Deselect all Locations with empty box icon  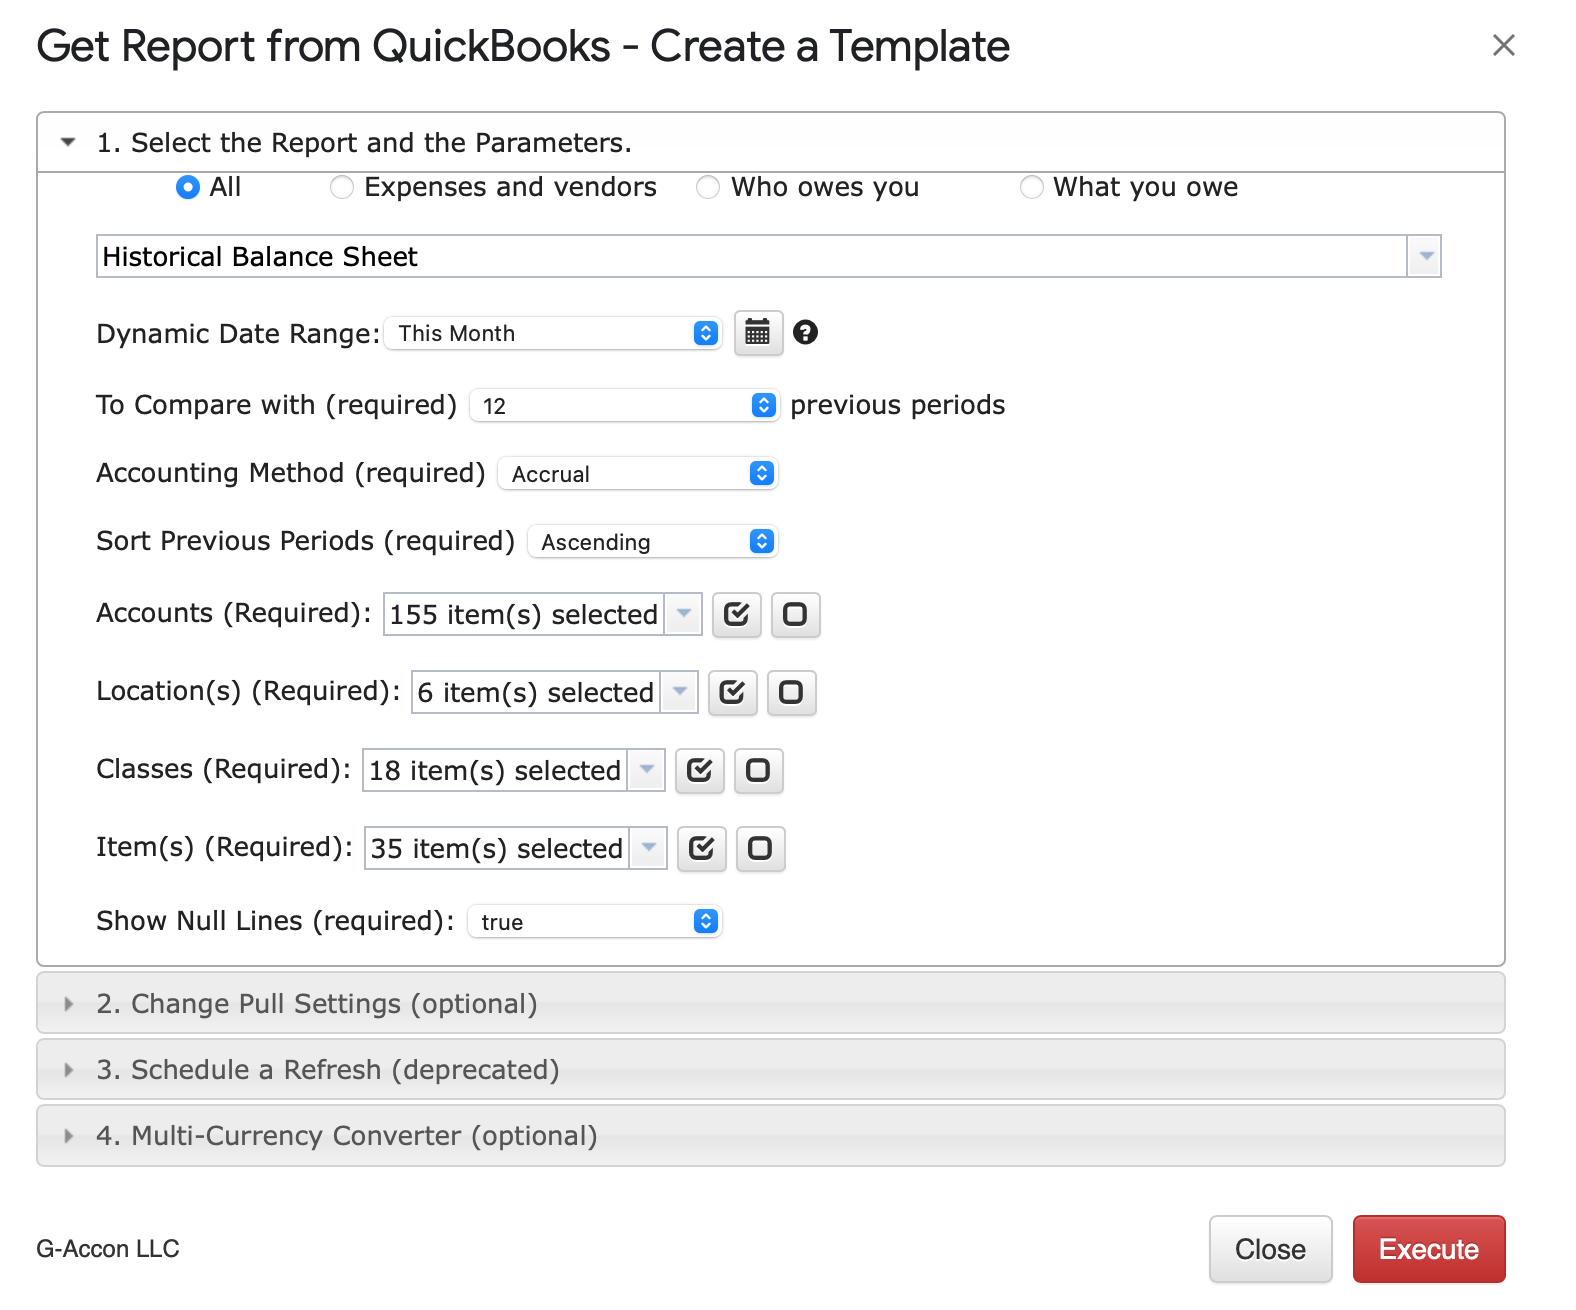tap(791, 692)
